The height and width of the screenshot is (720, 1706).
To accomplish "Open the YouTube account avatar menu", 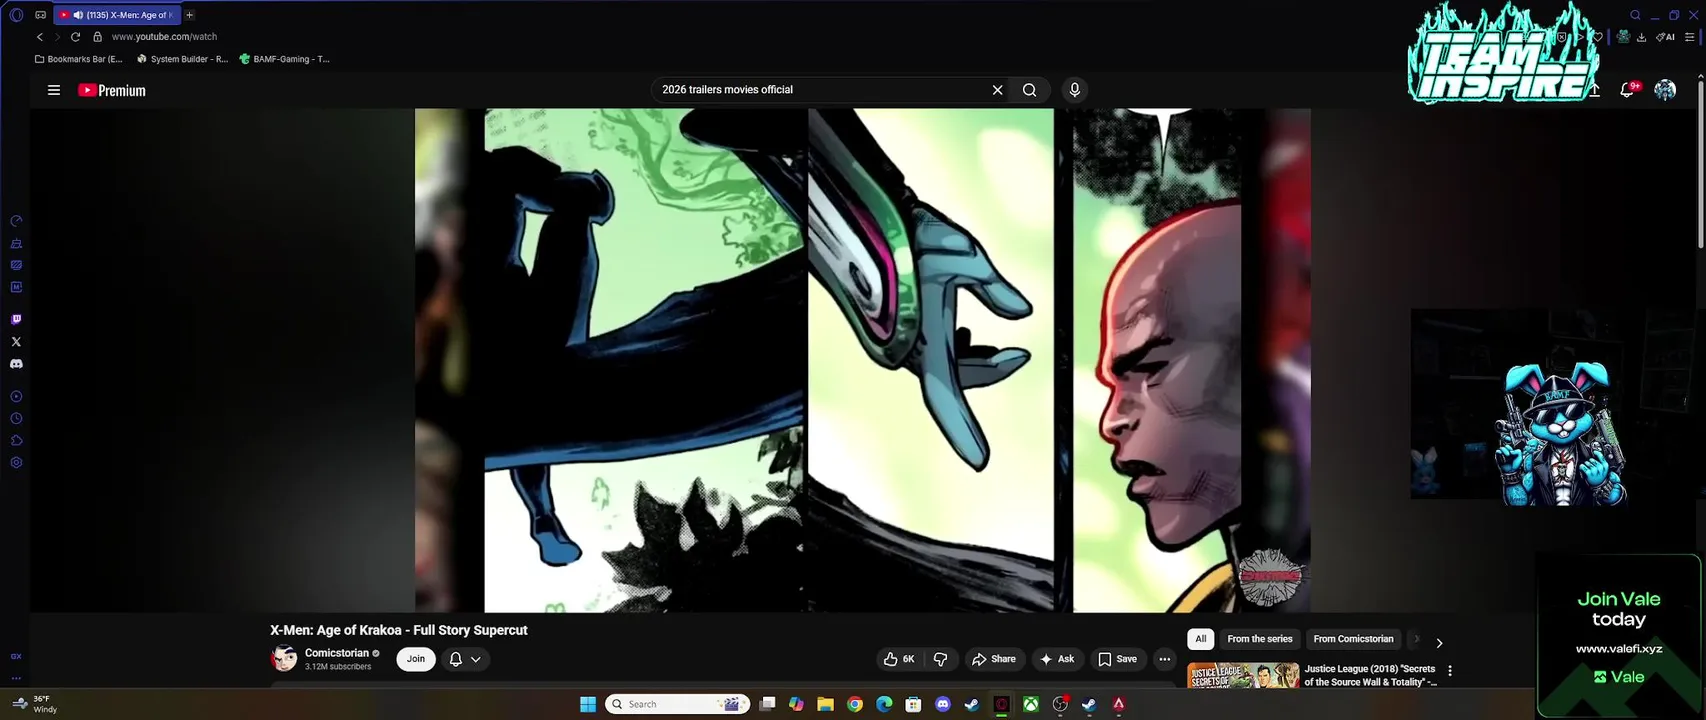I will [x=1665, y=90].
